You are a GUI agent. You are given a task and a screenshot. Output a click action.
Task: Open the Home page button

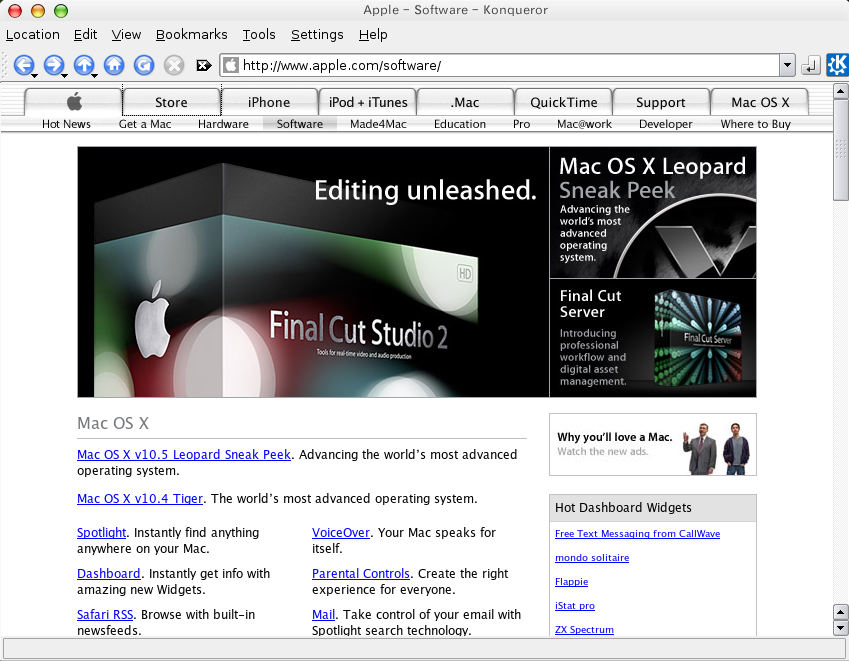pyautogui.click(x=114, y=66)
